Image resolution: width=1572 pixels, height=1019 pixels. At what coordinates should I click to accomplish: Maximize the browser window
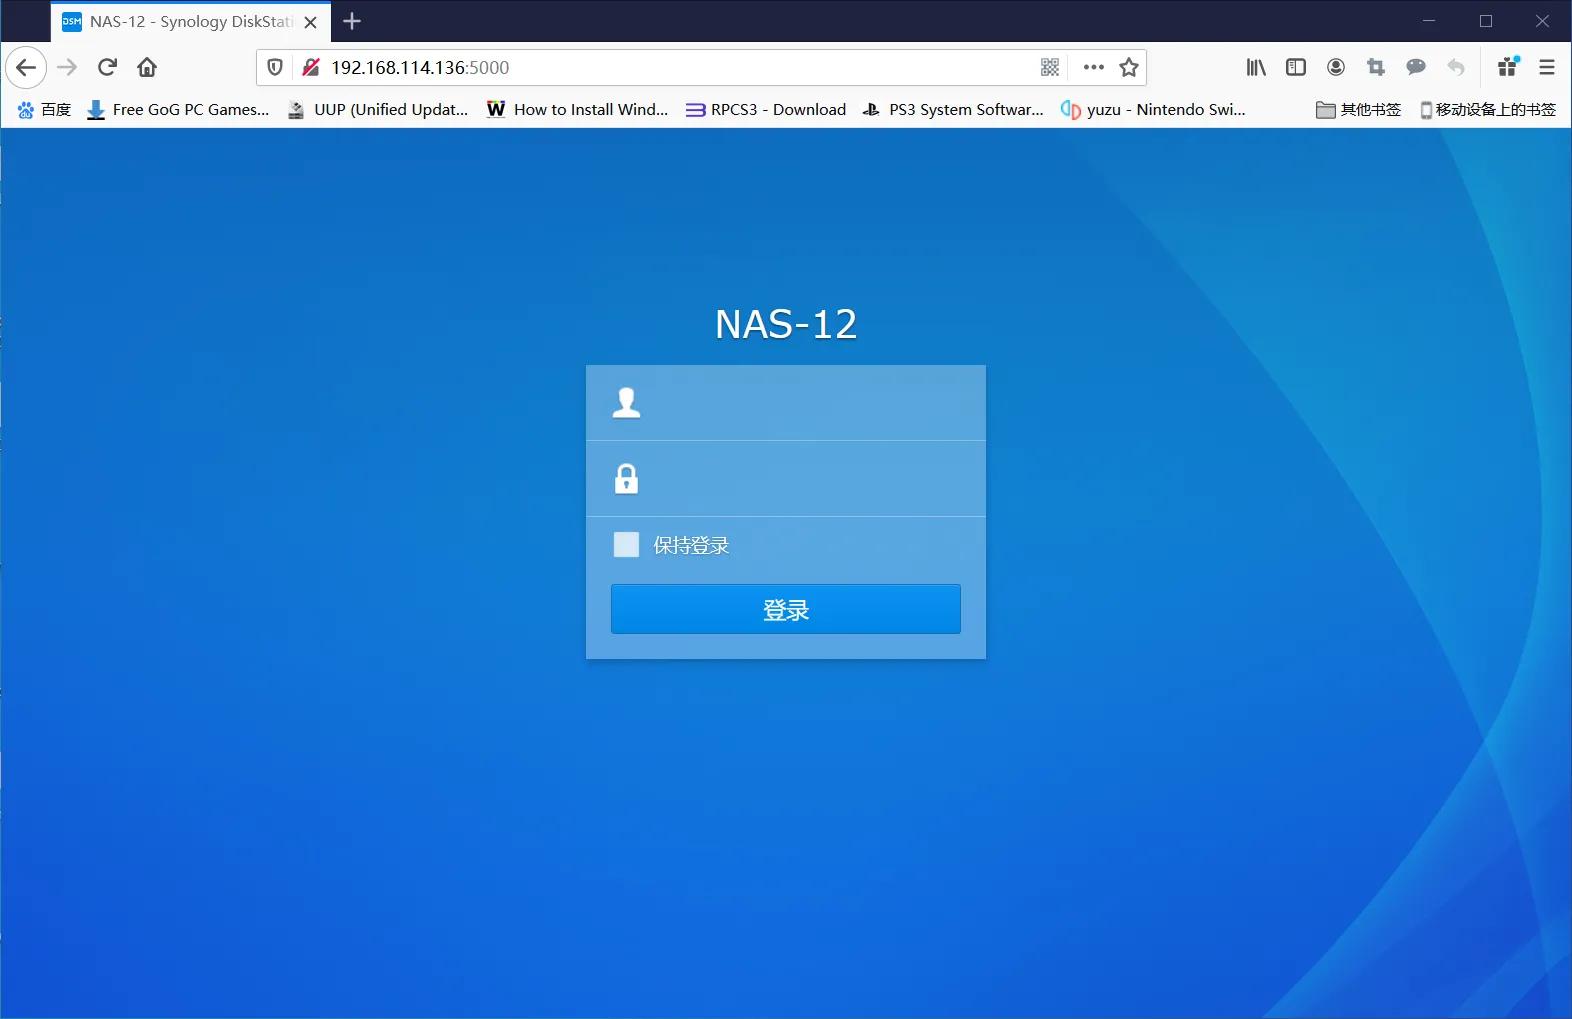(1486, 21)
